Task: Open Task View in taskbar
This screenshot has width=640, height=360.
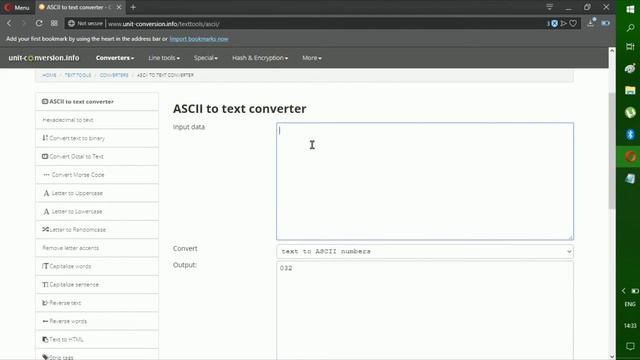Action: [630, 47]
